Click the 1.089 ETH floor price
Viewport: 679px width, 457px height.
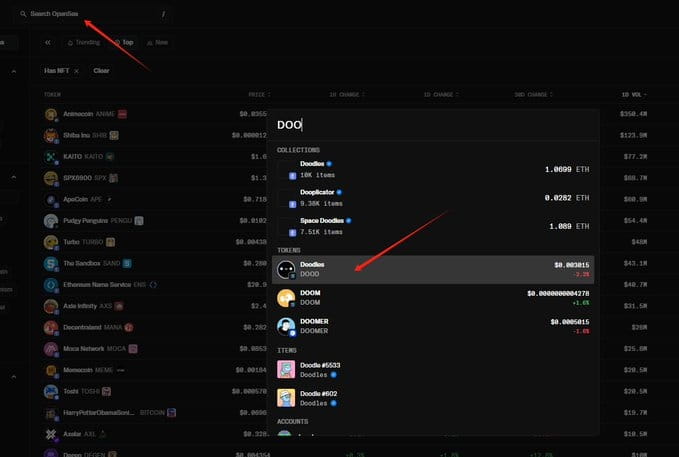click(x=569, y=227)
